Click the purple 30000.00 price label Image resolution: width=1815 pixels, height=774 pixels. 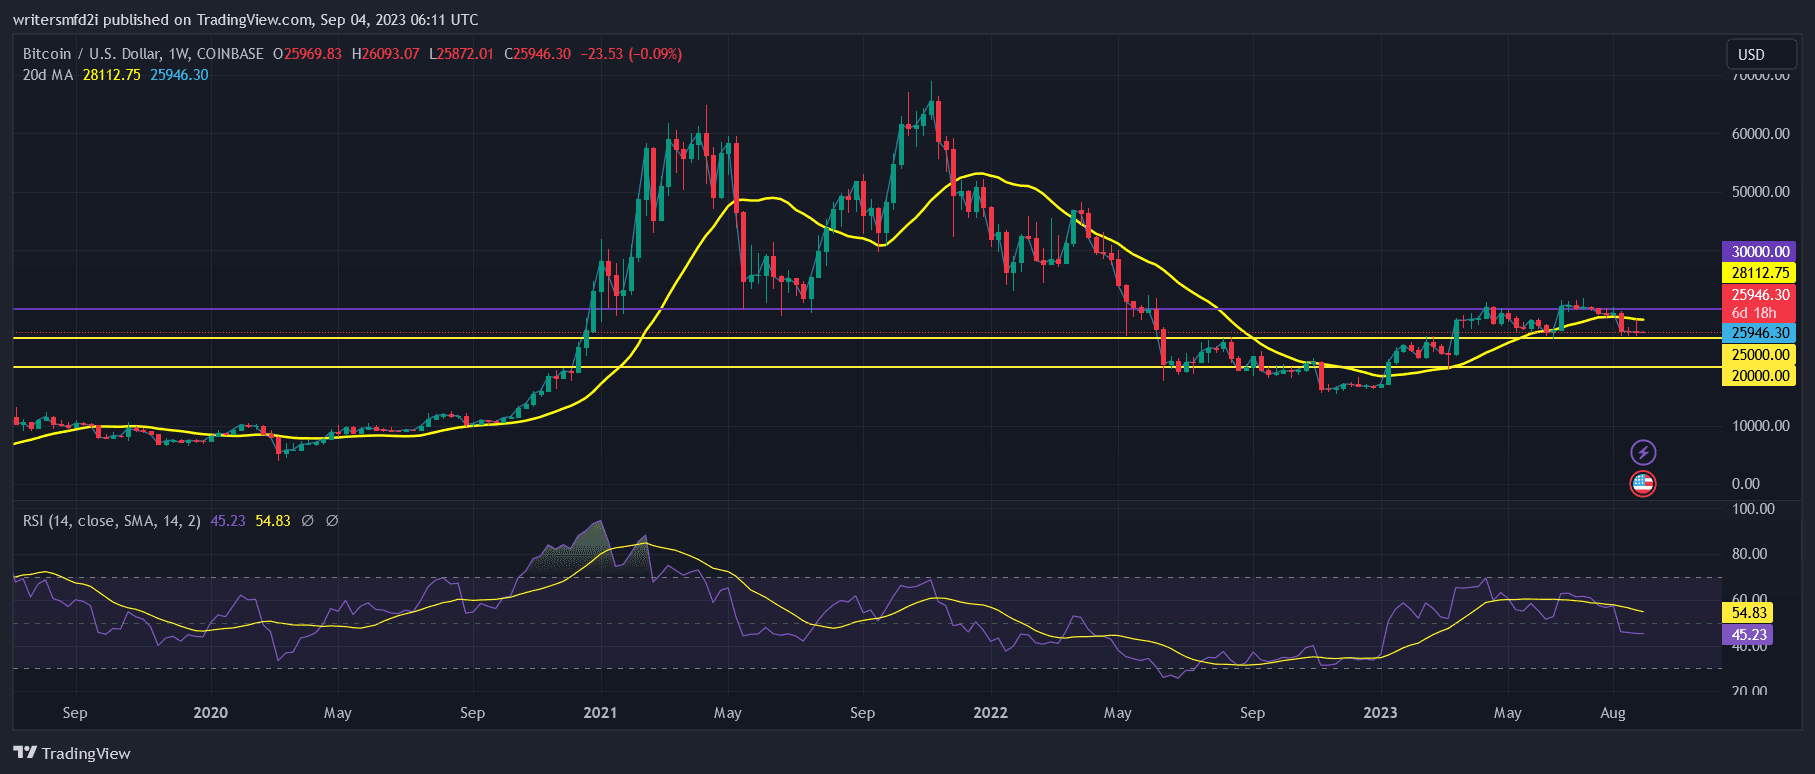[x=1760, y=252]
